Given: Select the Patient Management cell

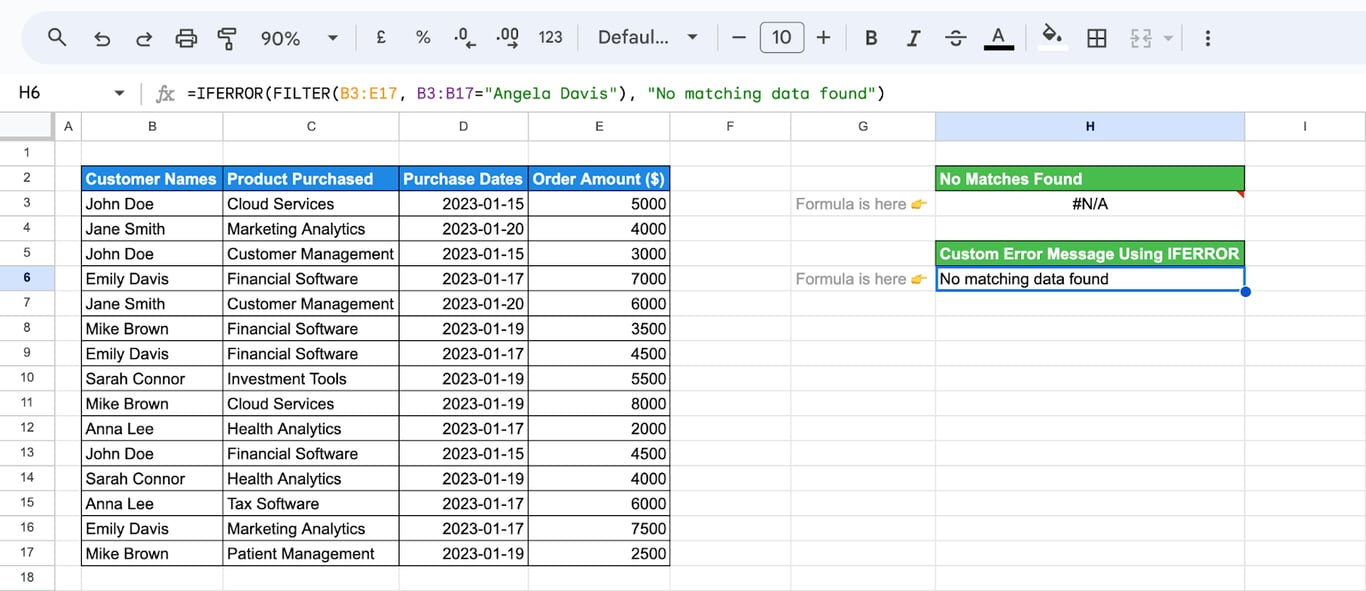Looking at the screenshot, I should (311, 554).
